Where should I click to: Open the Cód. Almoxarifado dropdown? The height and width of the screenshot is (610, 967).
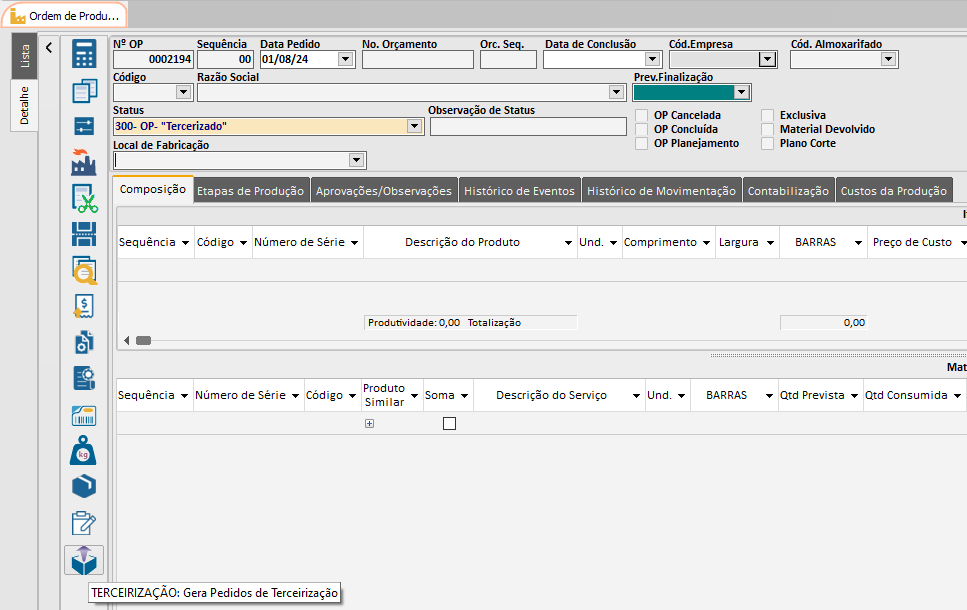[x=888, y=59]
